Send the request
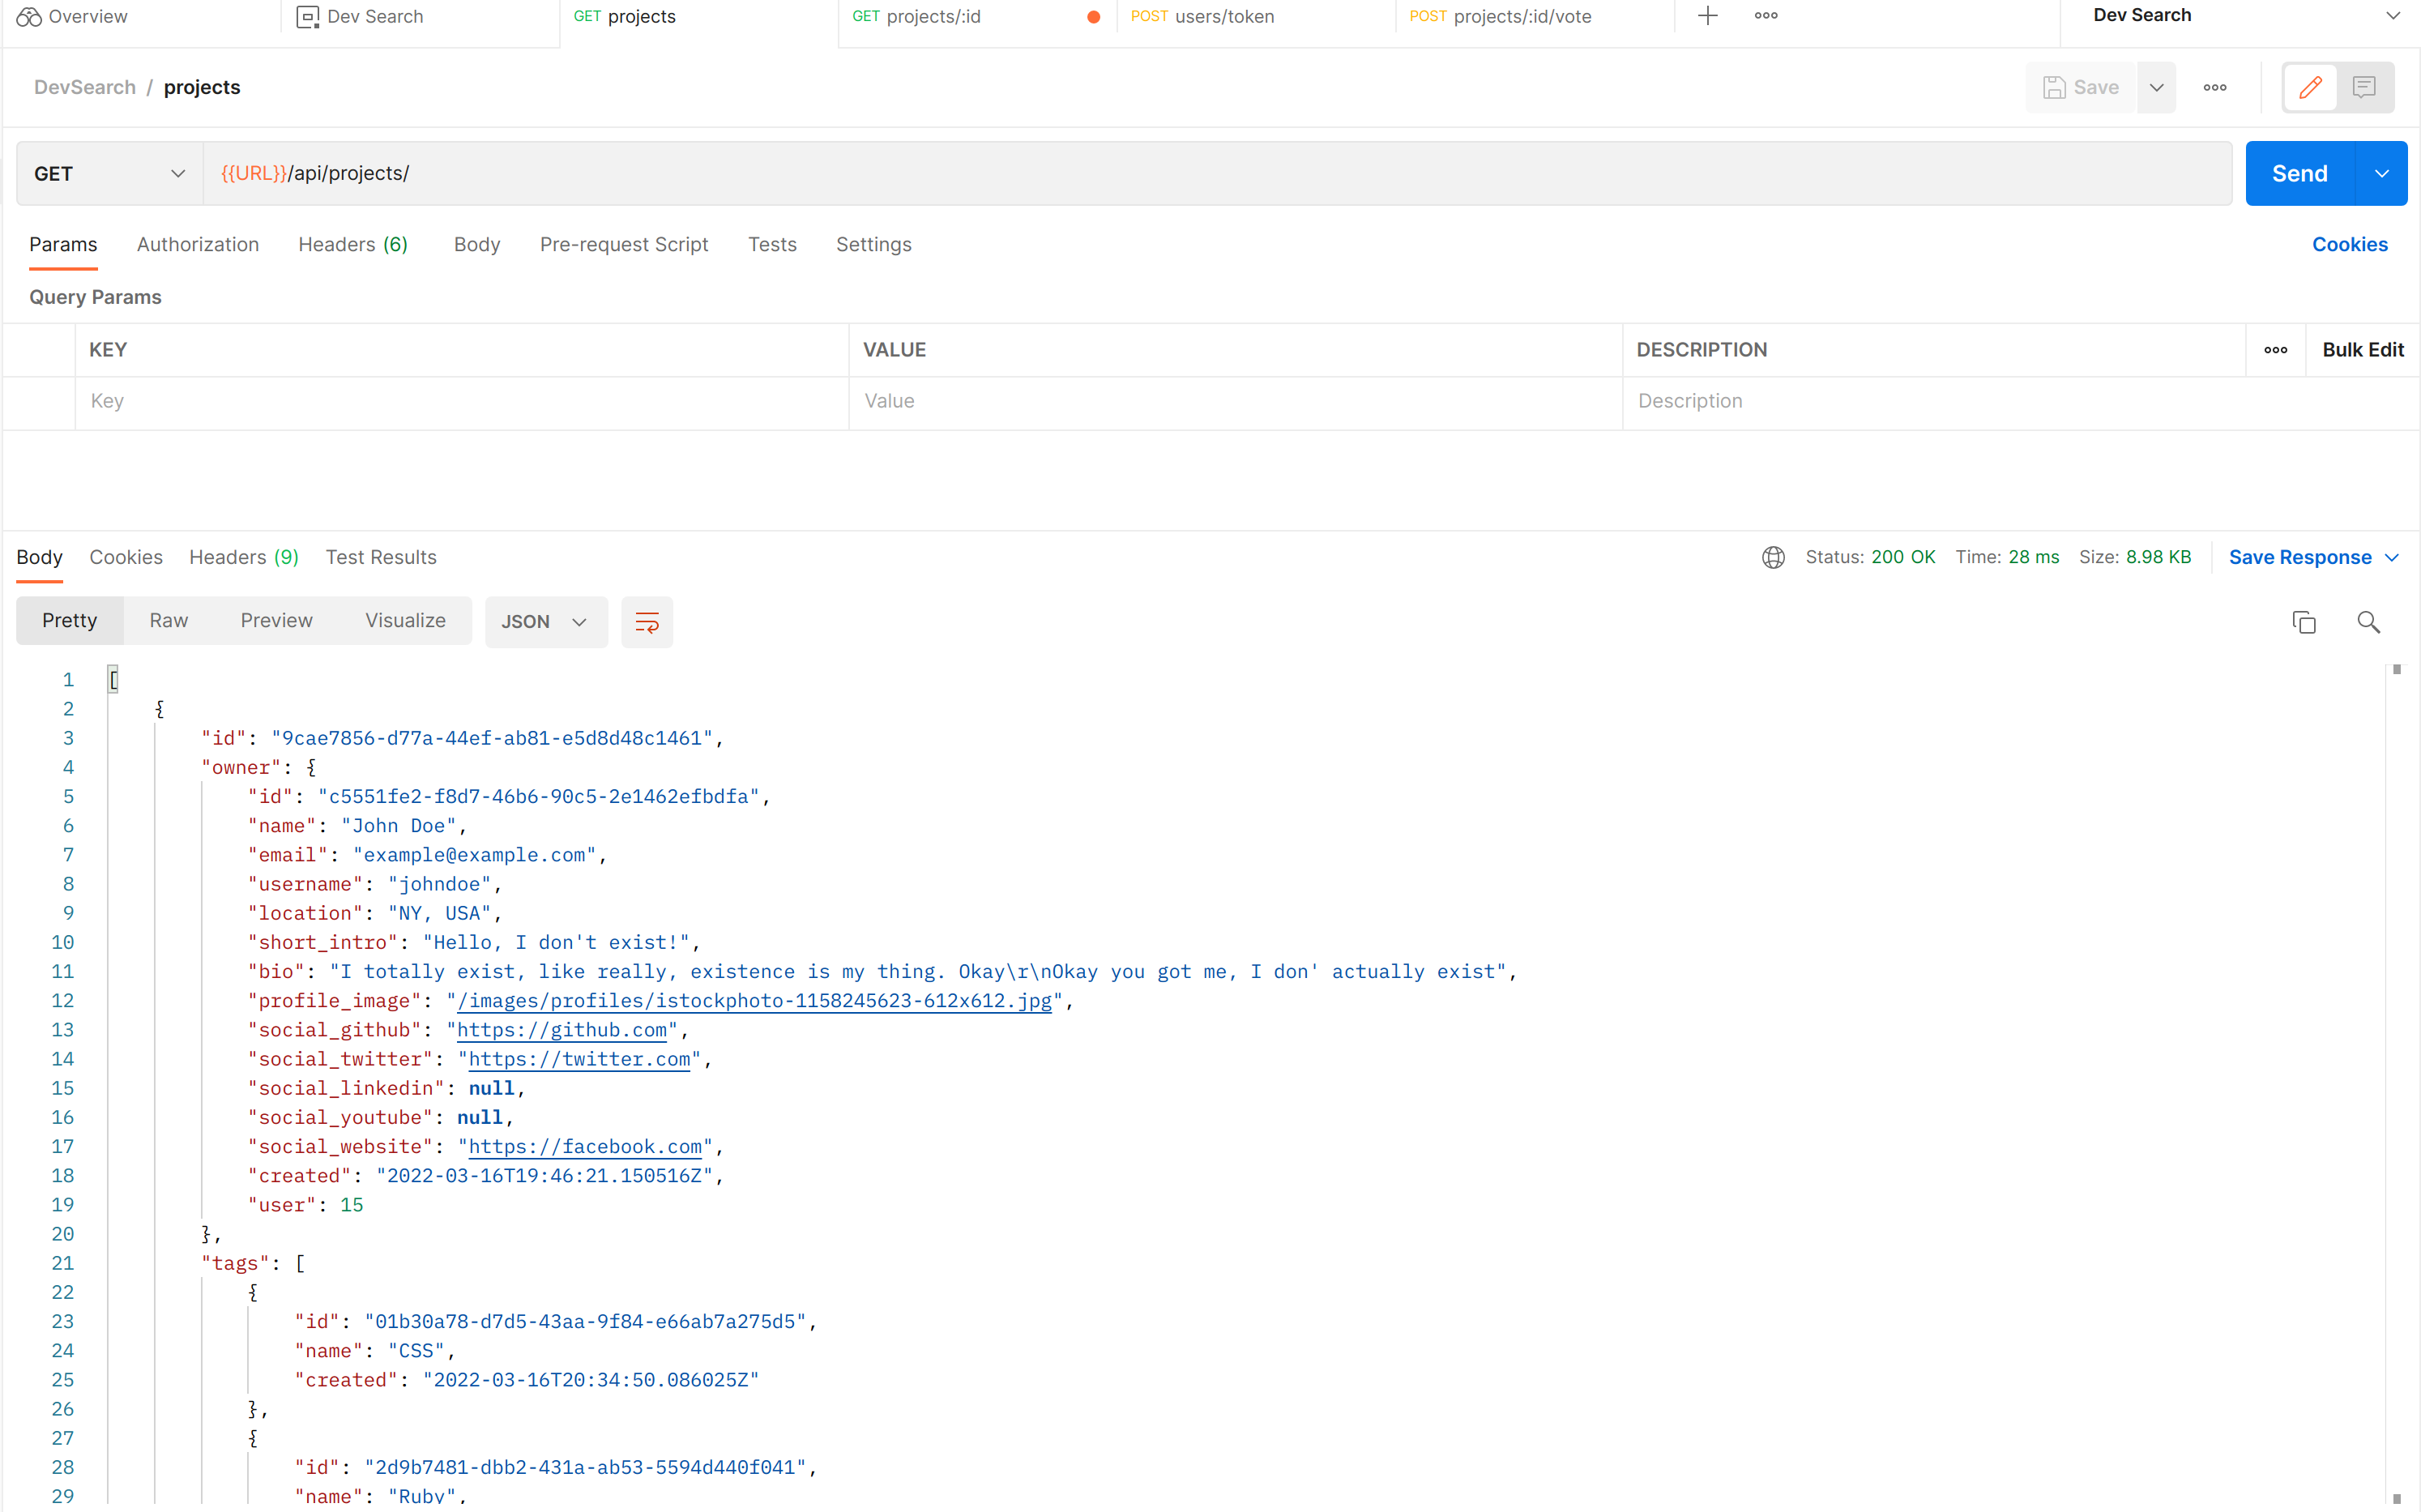The height and width of the screenshot is (1512, 2421). pos(2300,173)
